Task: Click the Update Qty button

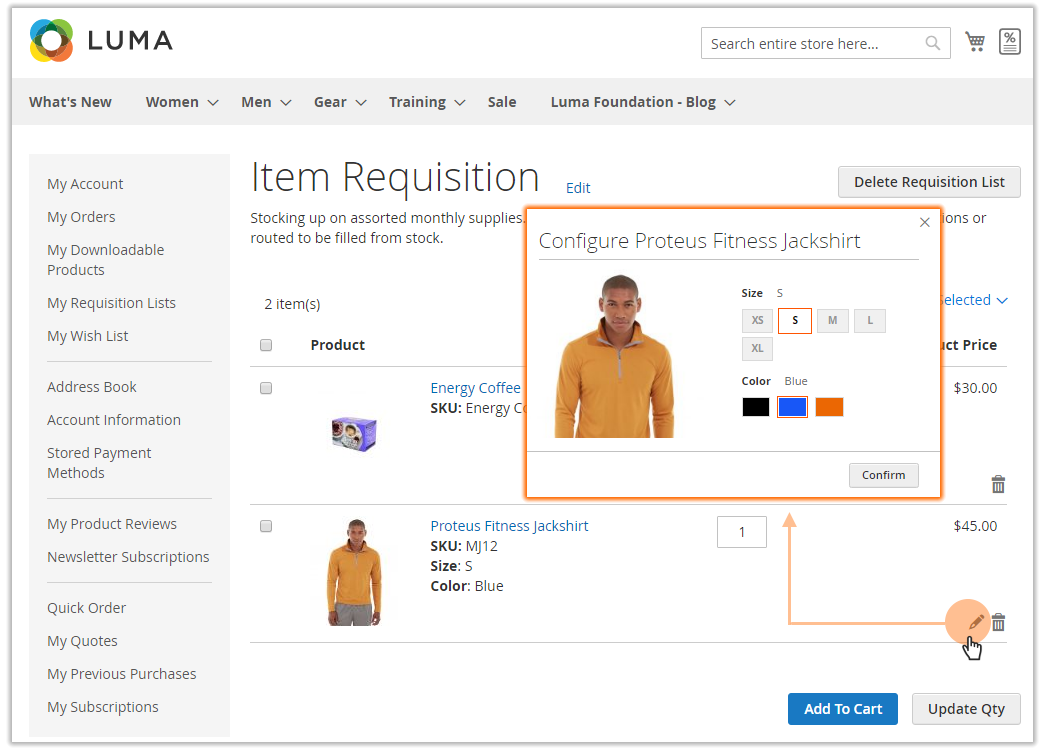Action: [966, 709]
